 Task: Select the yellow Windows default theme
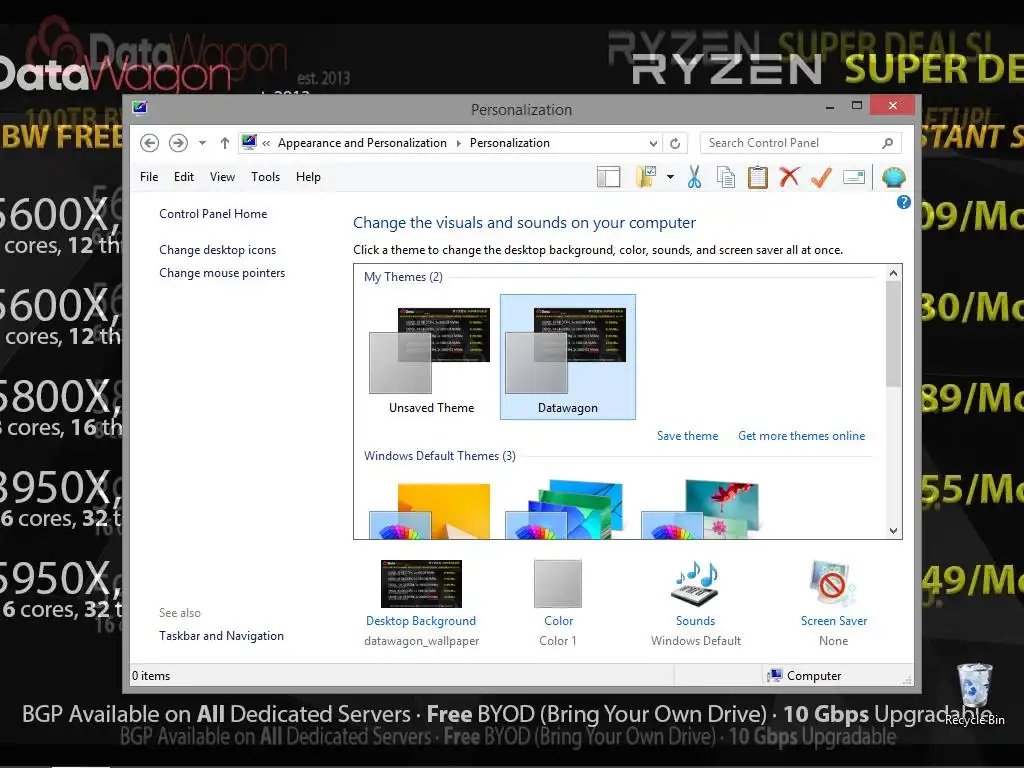(430, 510)
